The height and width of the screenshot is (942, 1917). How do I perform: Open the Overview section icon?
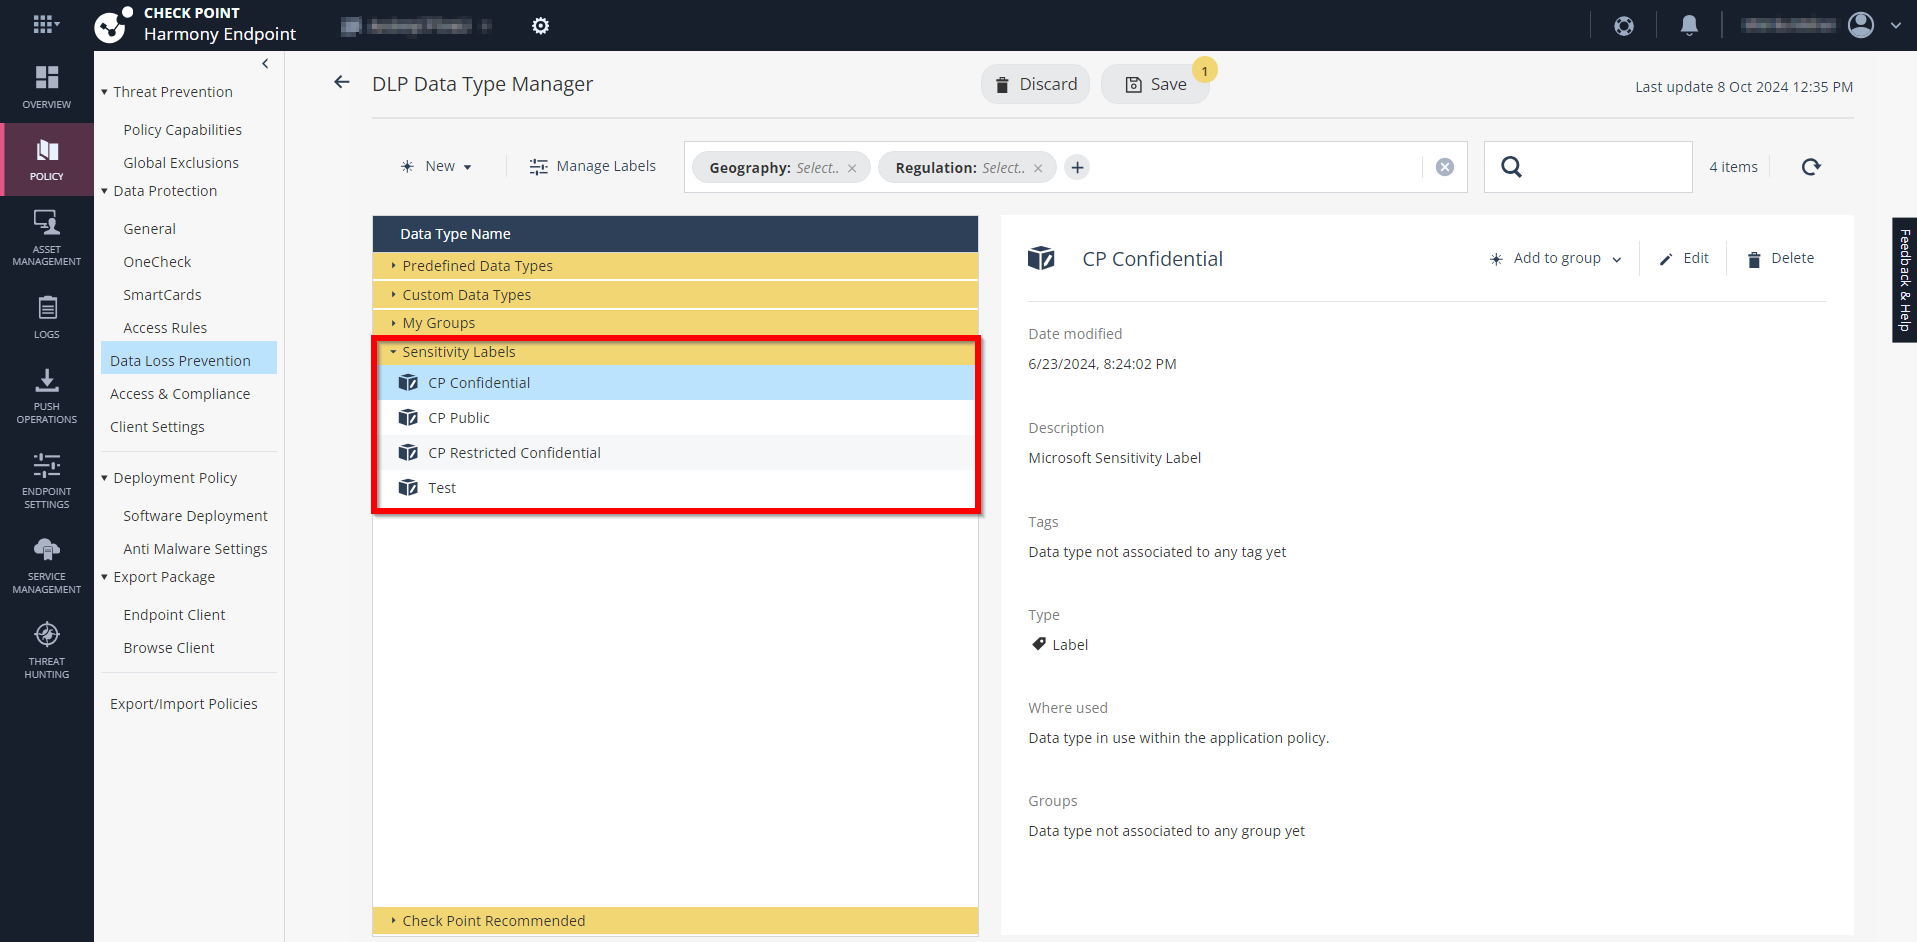click(x=47, y=87)
